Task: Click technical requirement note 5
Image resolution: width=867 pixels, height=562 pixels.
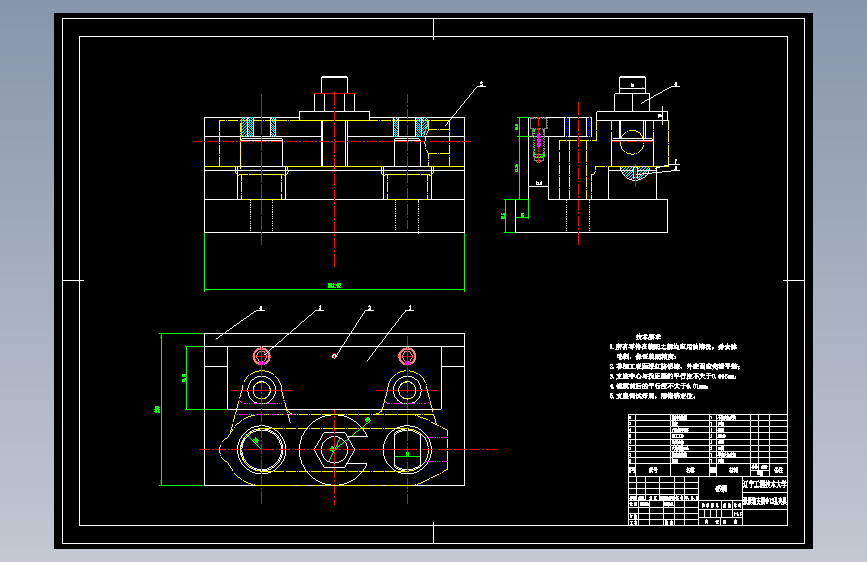Action: tap(652, 396)
